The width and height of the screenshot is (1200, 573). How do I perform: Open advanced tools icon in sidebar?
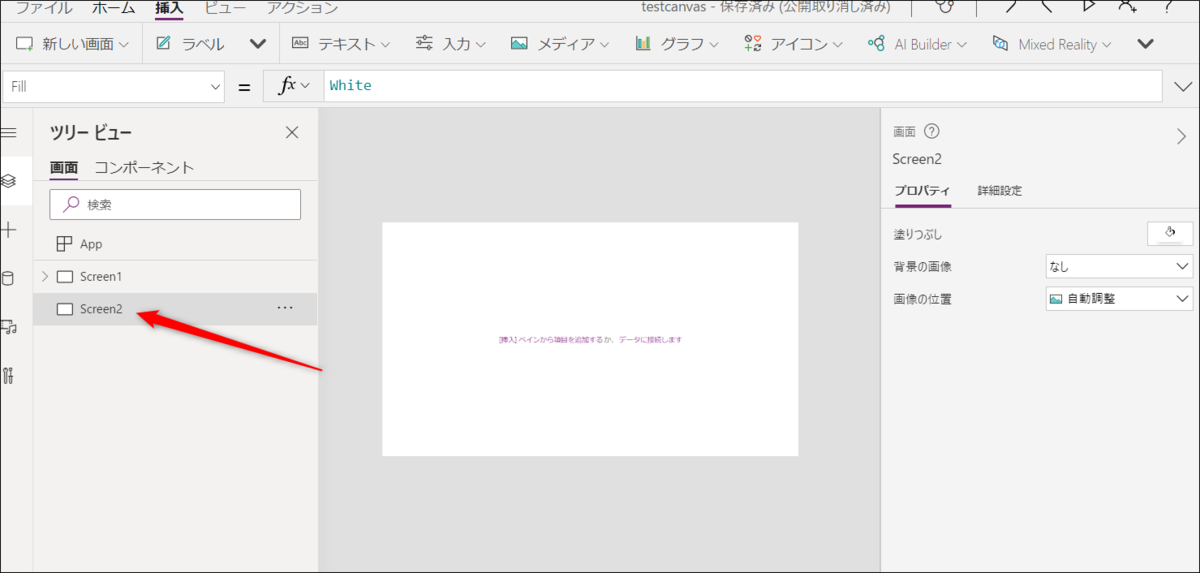9,376
